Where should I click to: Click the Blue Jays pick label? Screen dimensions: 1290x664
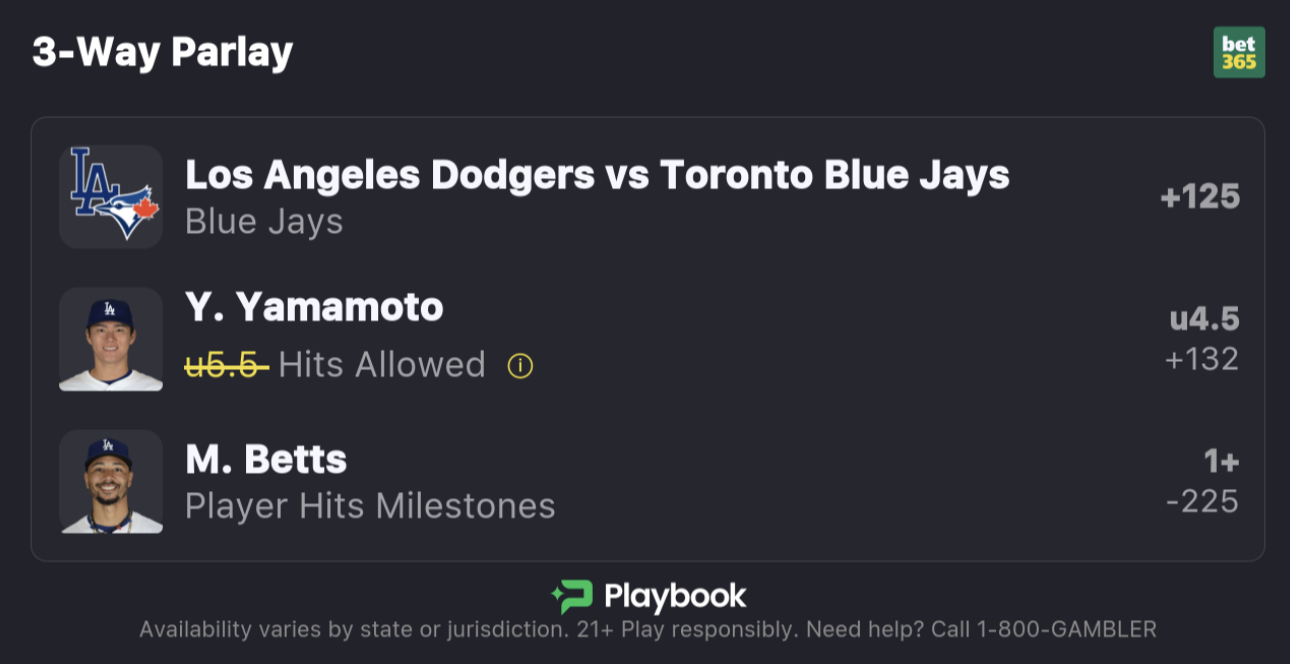pyautogui.click(x=264, y=221)
